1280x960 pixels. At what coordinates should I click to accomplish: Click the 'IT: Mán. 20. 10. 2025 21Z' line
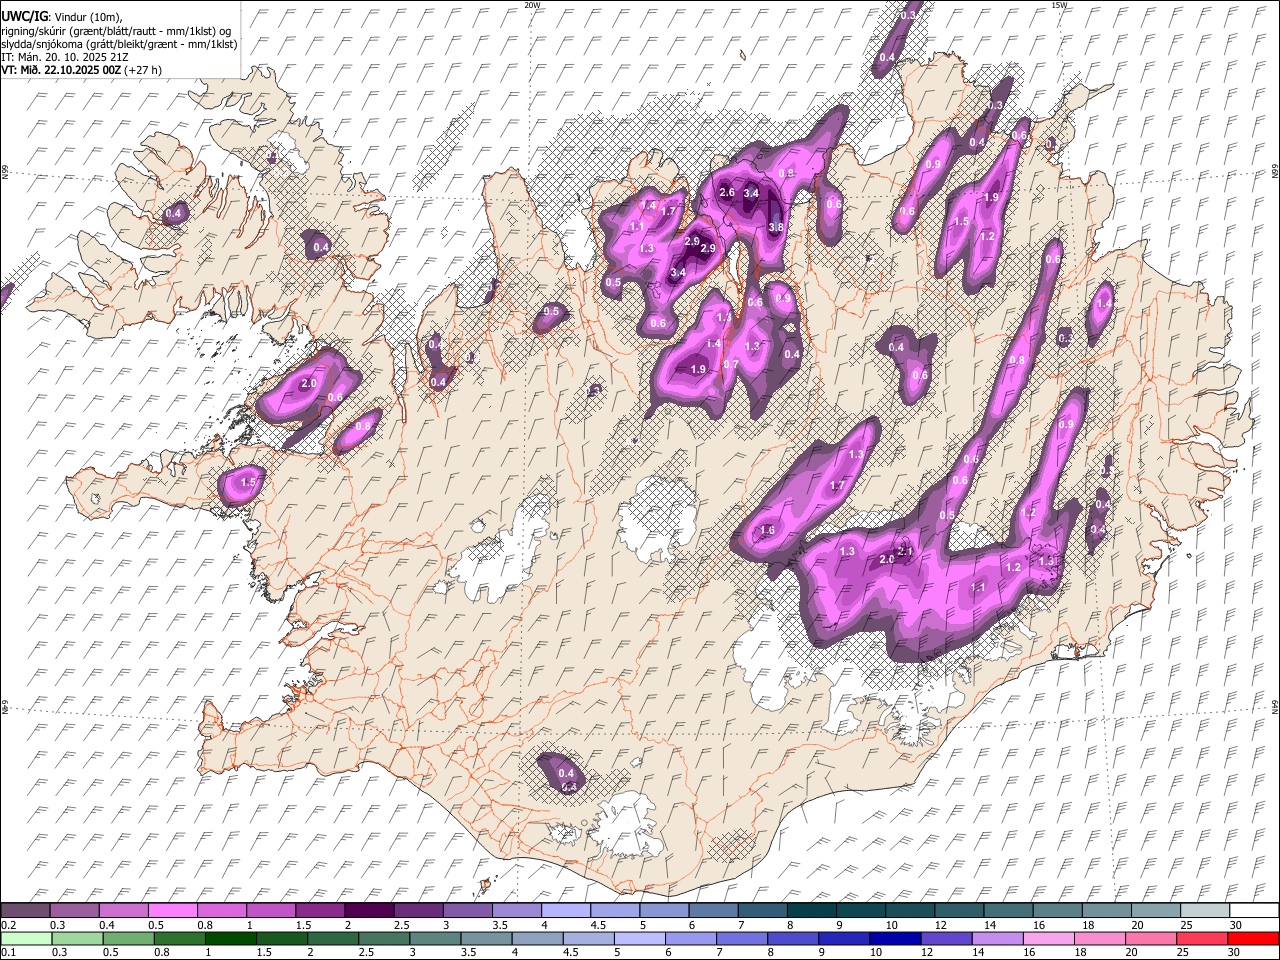64,57
